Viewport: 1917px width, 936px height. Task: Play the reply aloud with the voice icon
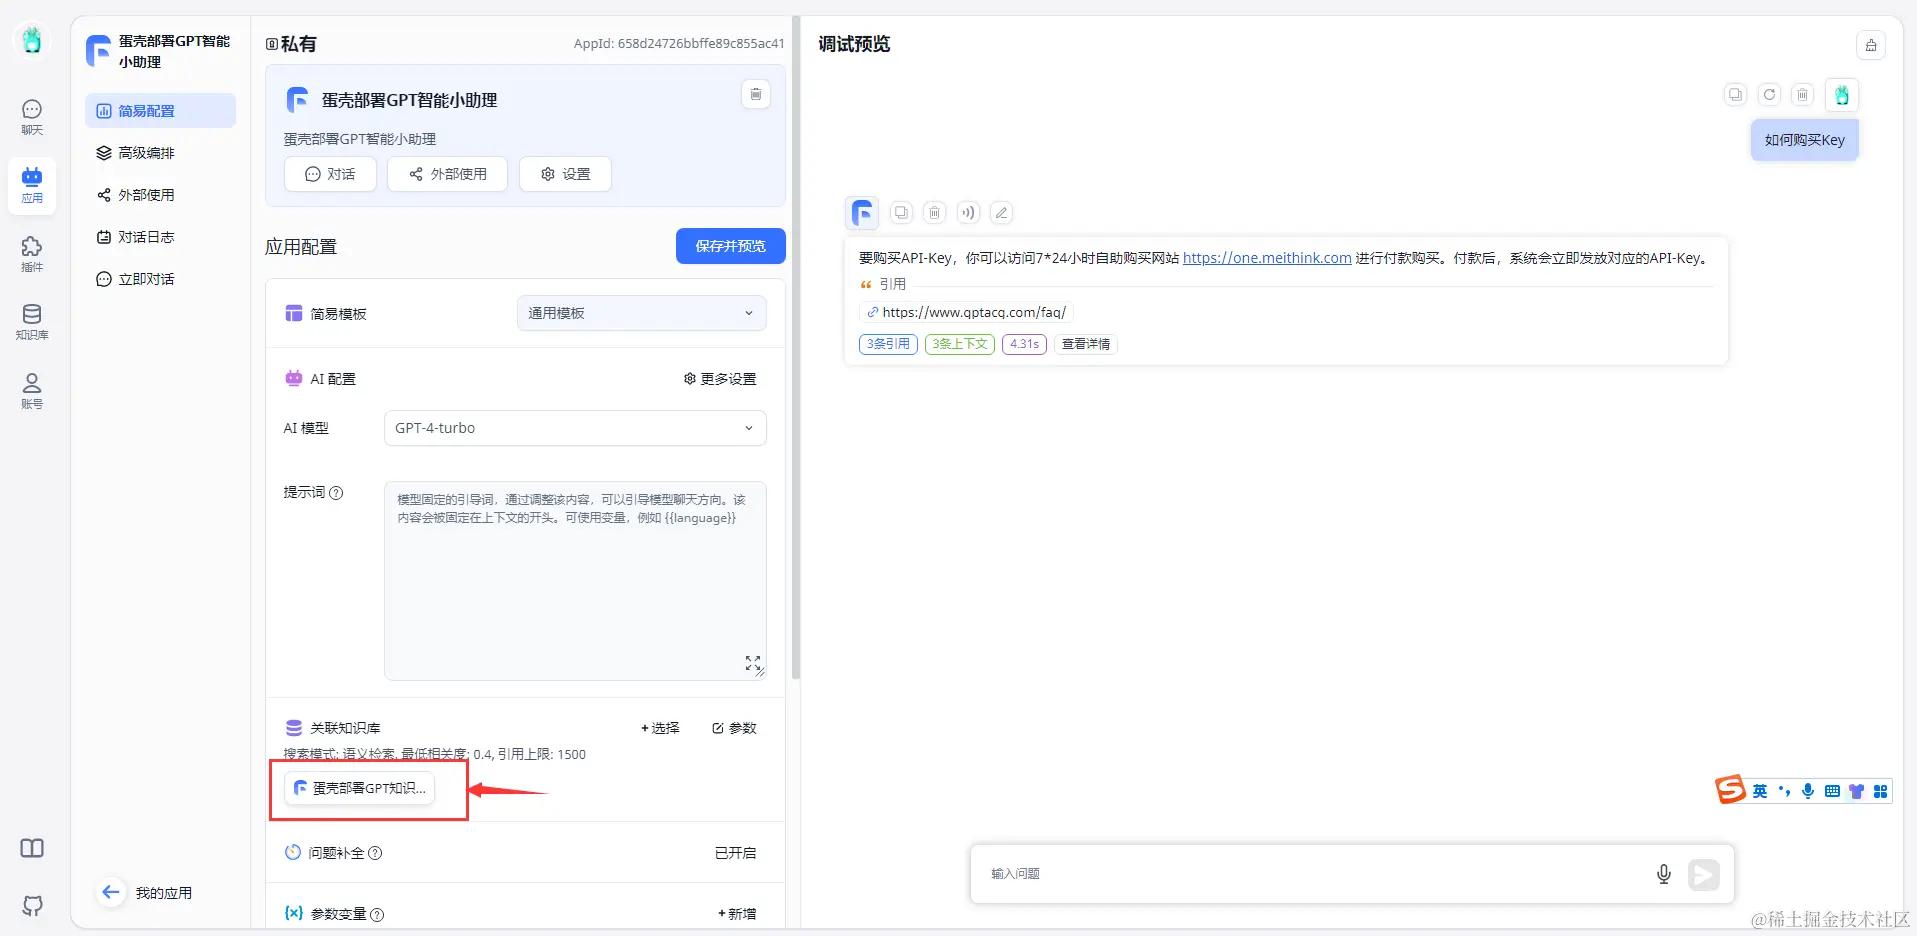[966, 212]
